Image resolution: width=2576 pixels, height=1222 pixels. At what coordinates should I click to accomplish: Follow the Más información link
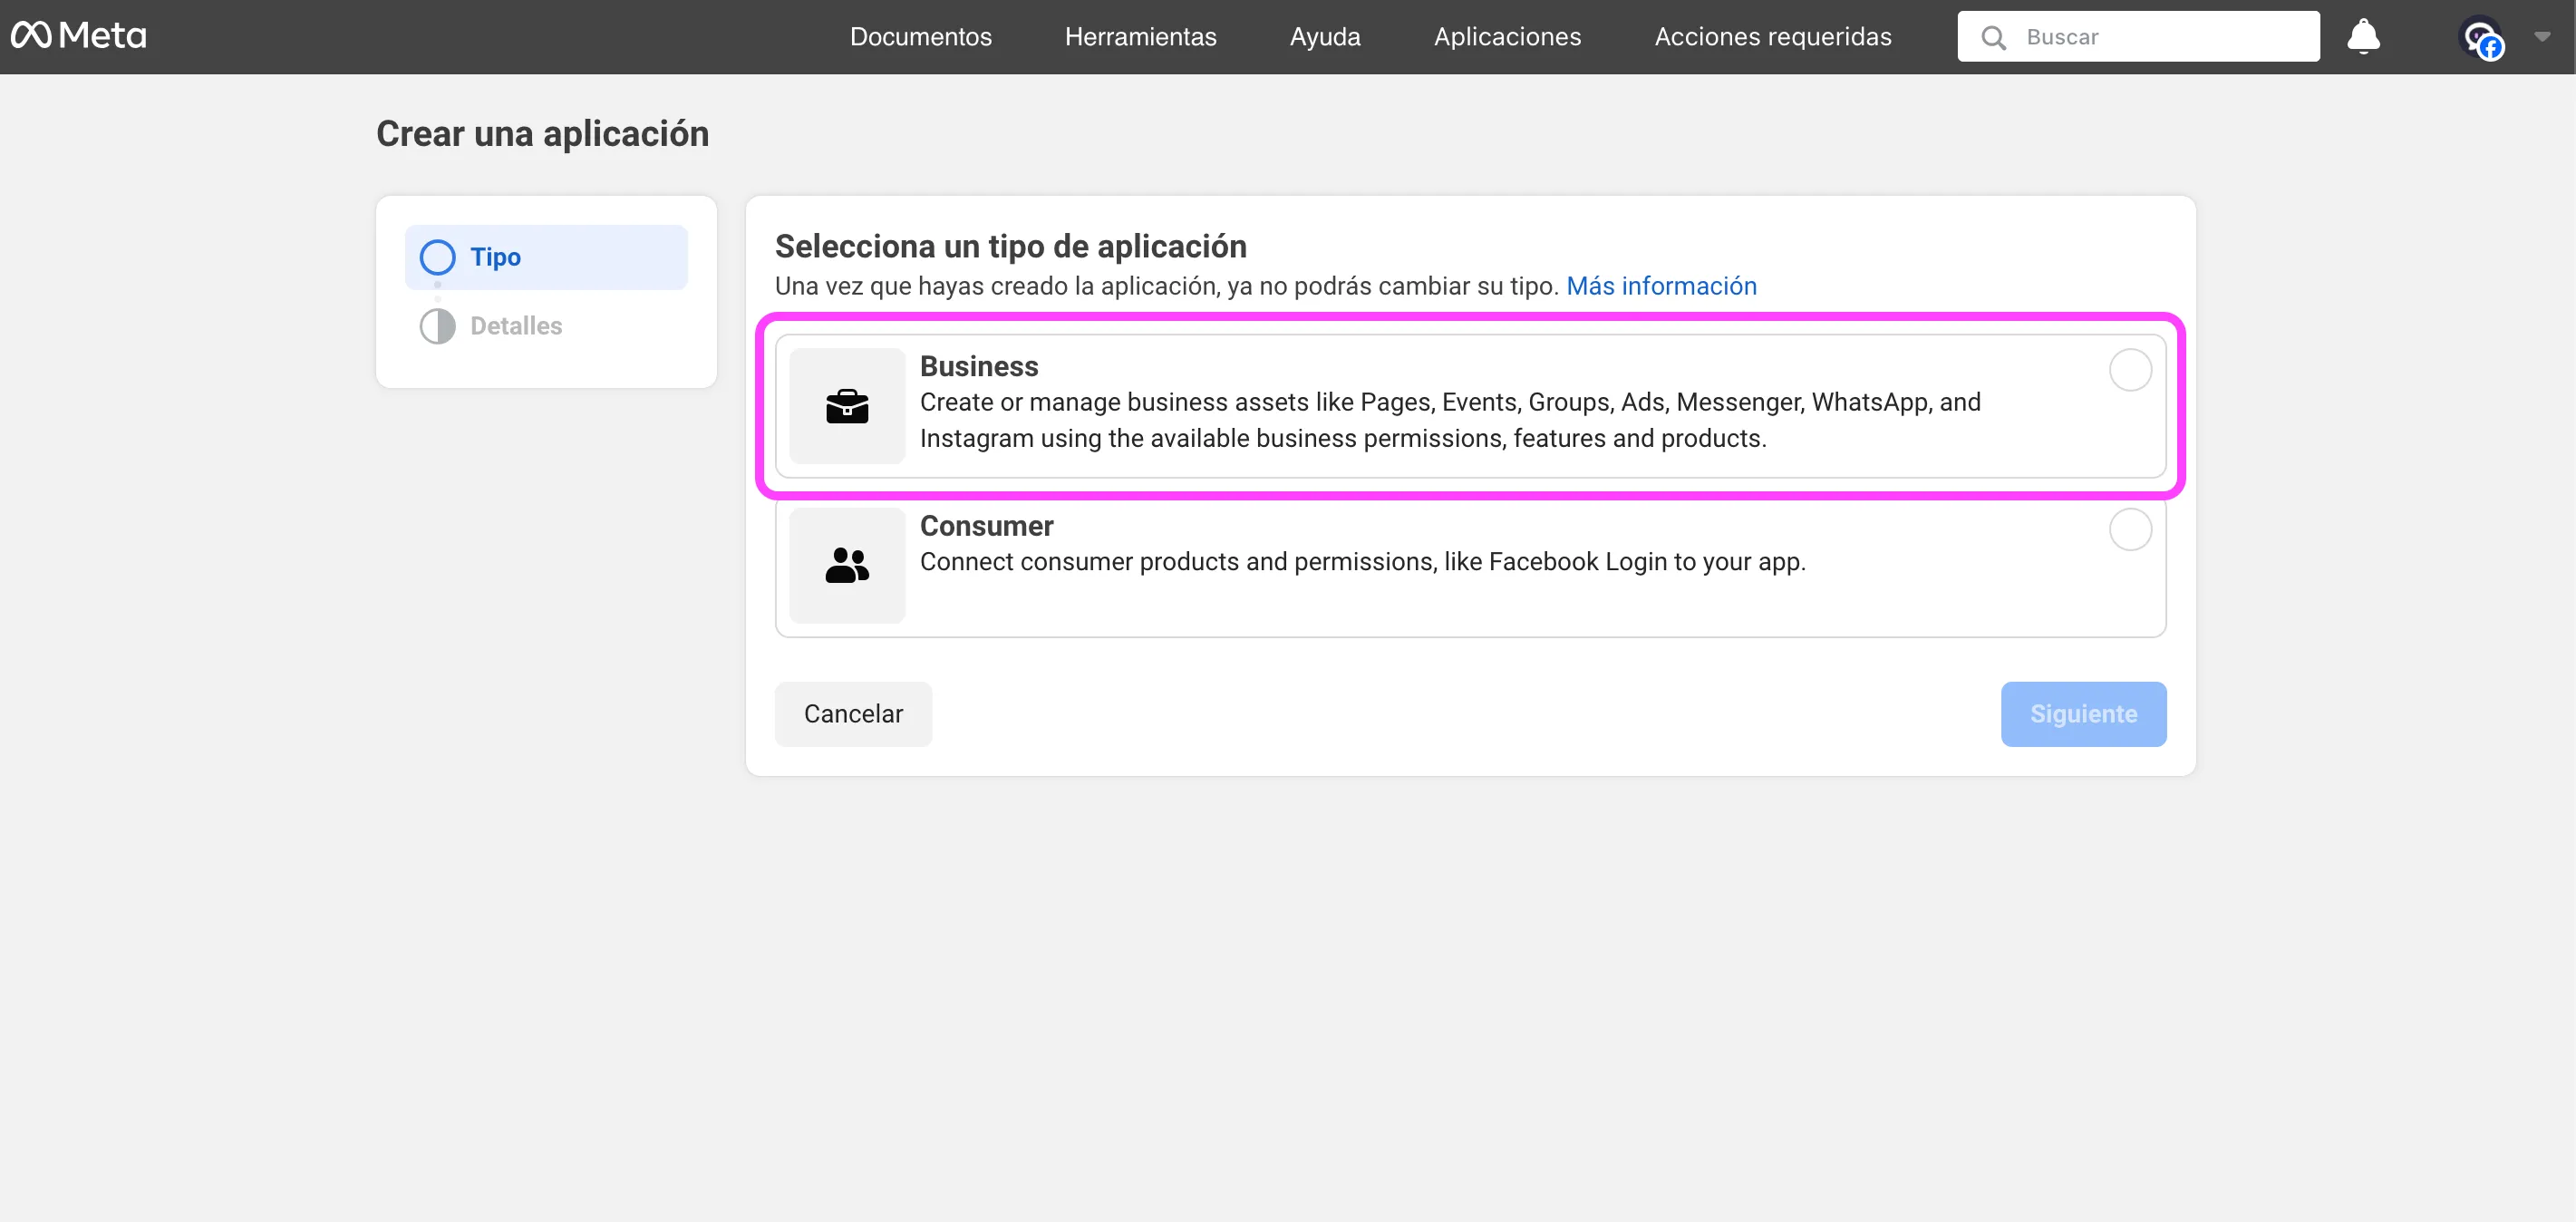(1660, 286)
